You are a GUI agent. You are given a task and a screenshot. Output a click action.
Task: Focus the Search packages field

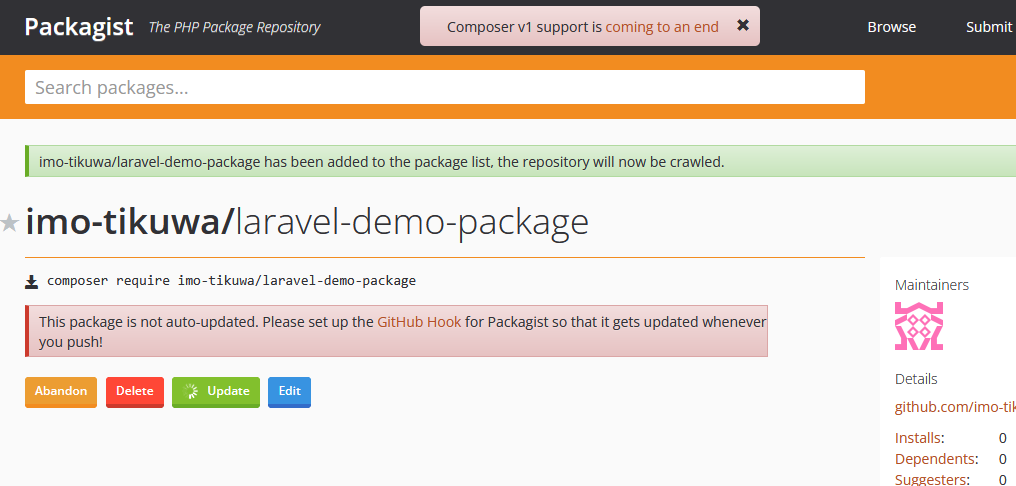pos(444,87)
